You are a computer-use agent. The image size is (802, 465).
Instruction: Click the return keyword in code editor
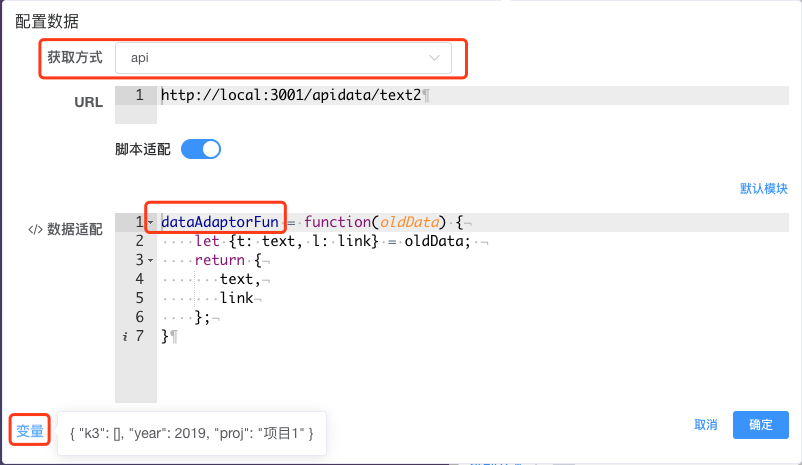point(219,260)
